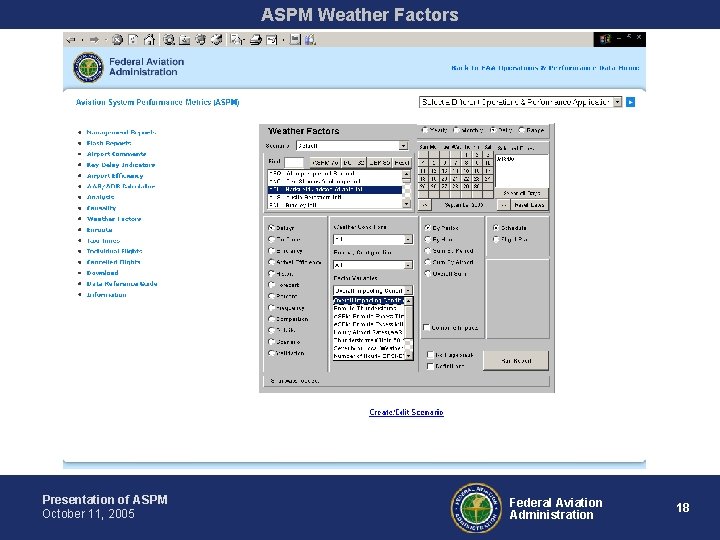Choose the Frequency radio option

(271, 308)
